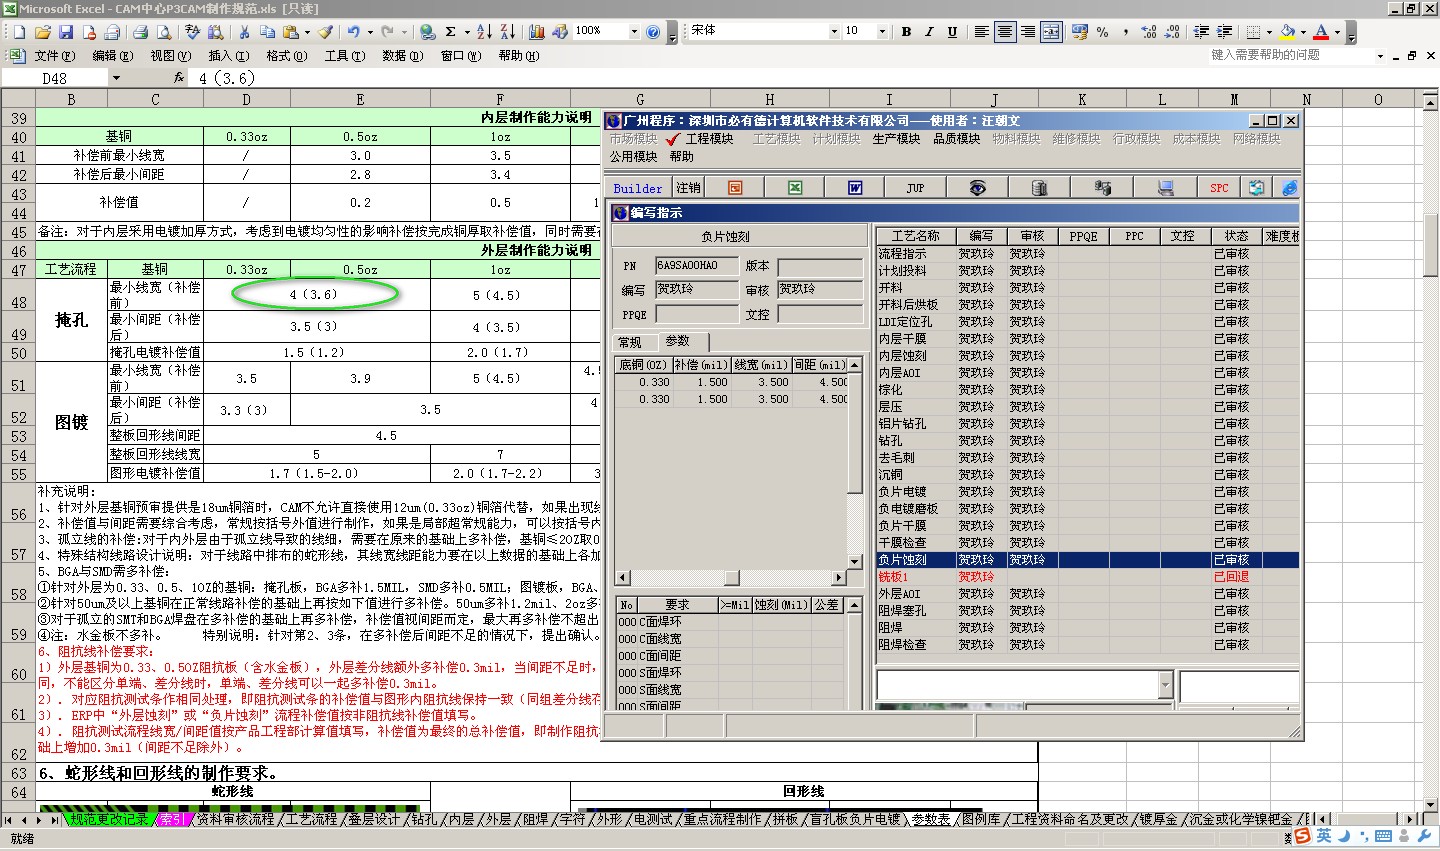Click the Open file icon
1440x851 pixels.
42,32
